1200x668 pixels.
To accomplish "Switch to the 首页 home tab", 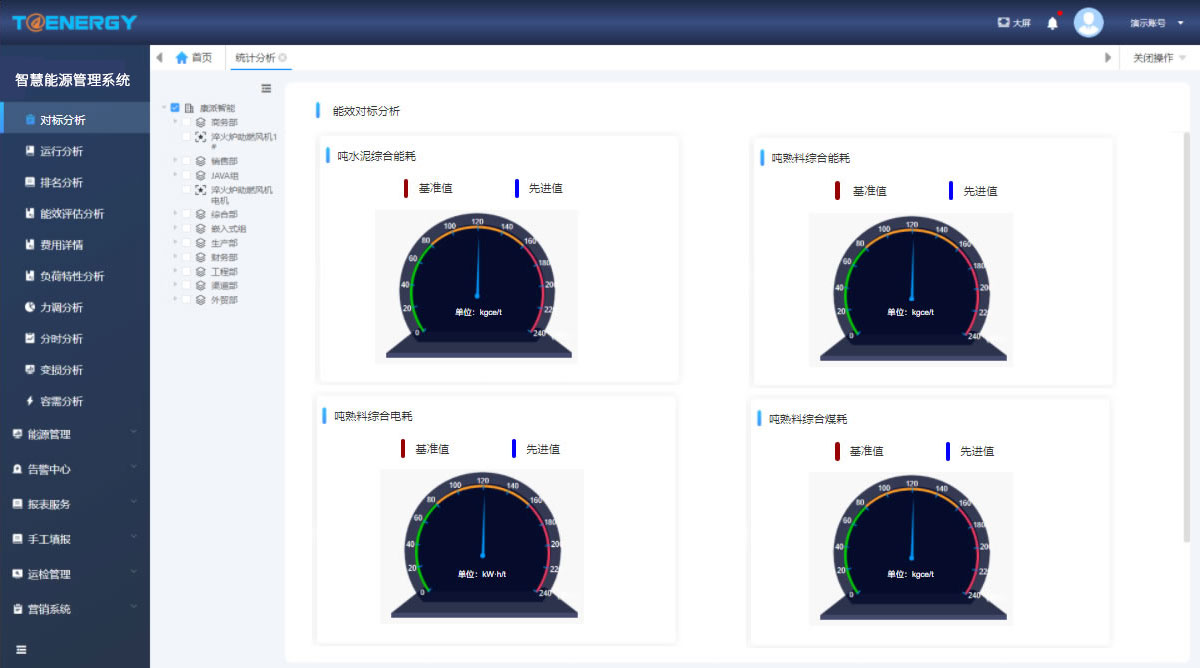I will pos(194,58).
